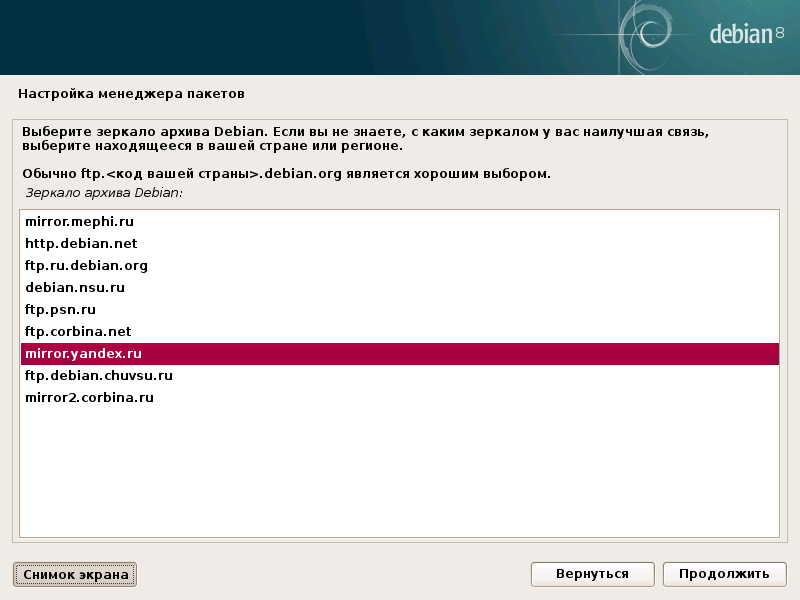
Task: Select mirror2.corbina.ru from the list
Action: [399, 397]
